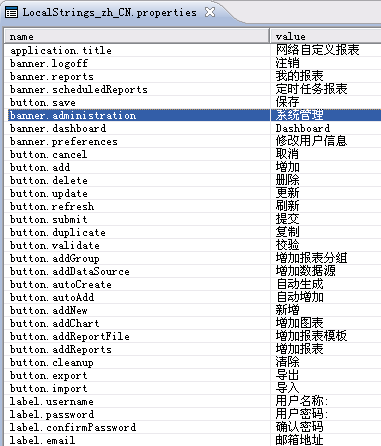Click the highlighted banner.administration key
381x446 pixels.
pyautogui.click(x=73, y=115)
